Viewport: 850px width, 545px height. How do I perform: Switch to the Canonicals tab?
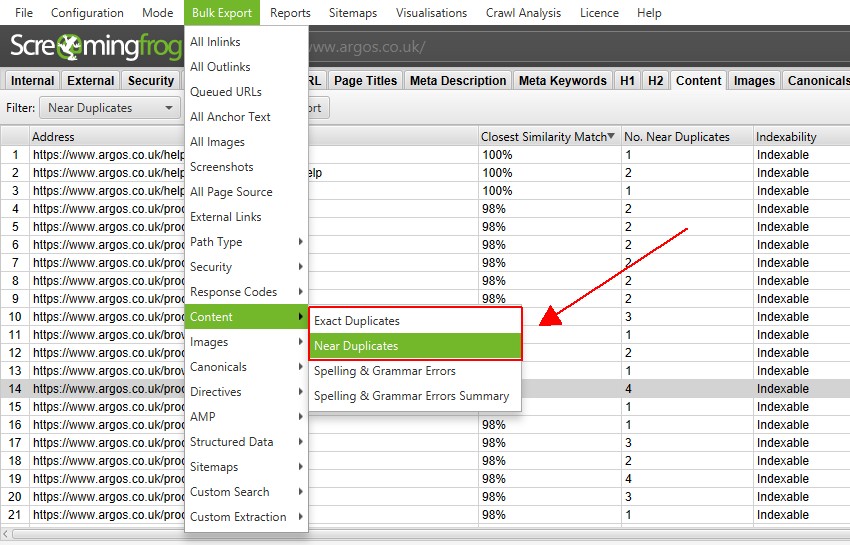816,80
